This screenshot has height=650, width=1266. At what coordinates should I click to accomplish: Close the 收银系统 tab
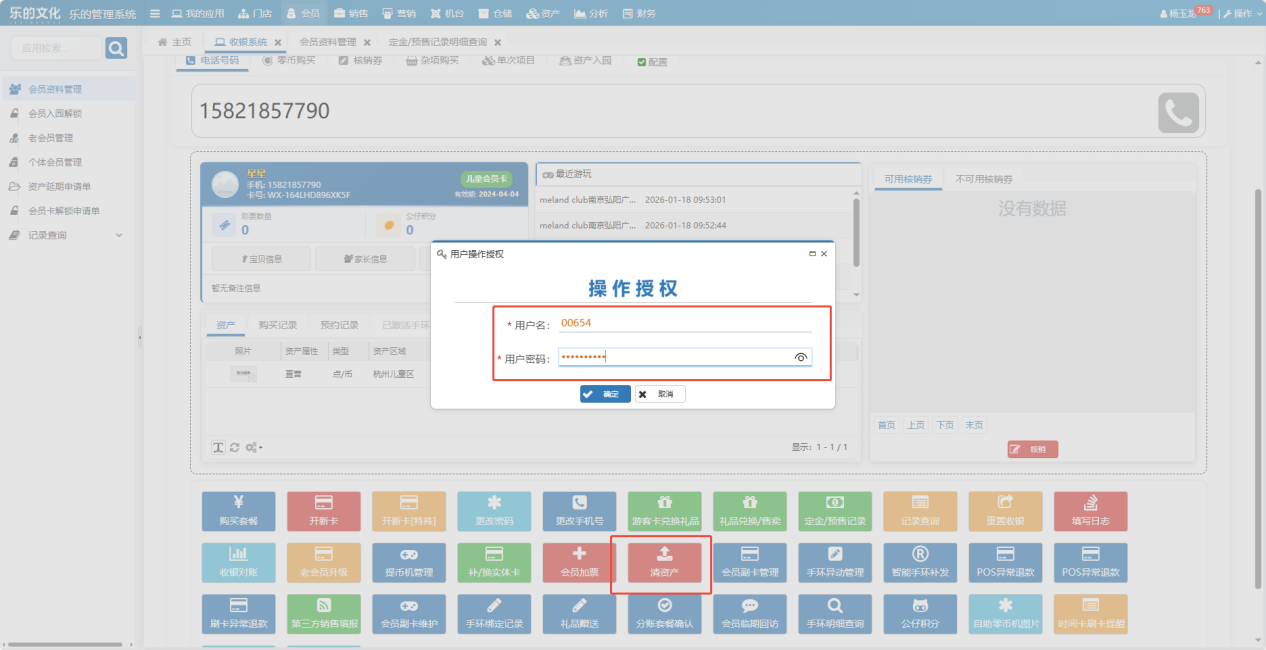pyautogui.click(x=277, y=42)
